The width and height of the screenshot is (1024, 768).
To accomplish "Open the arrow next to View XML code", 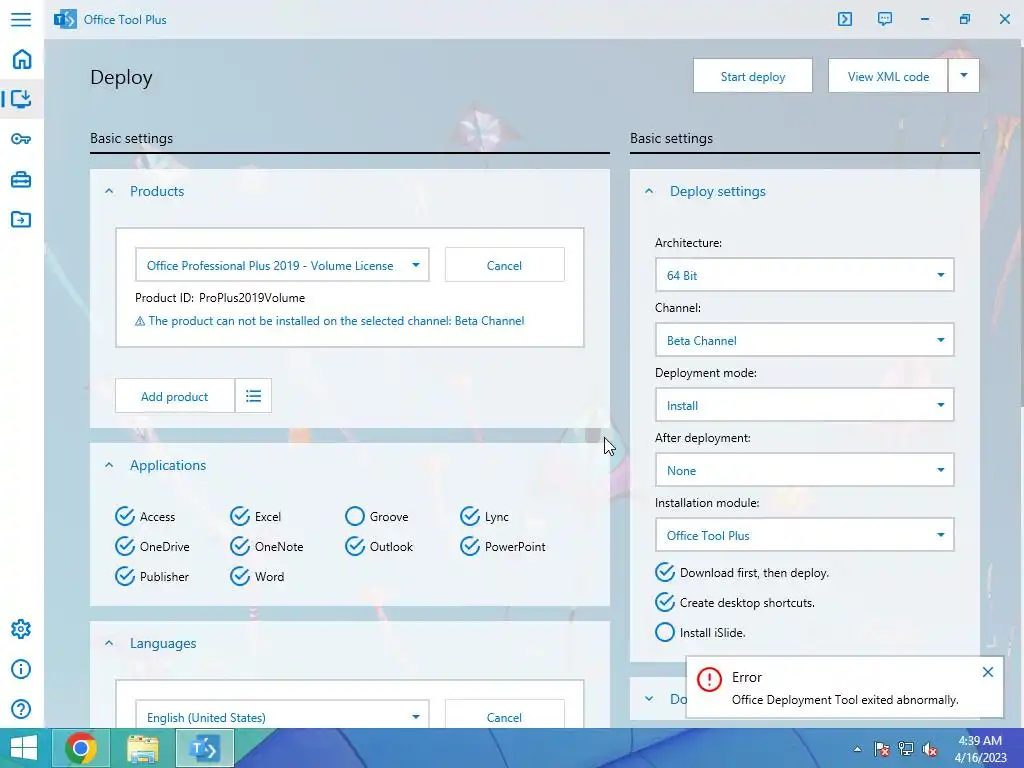I will click(x=963, y=76).
